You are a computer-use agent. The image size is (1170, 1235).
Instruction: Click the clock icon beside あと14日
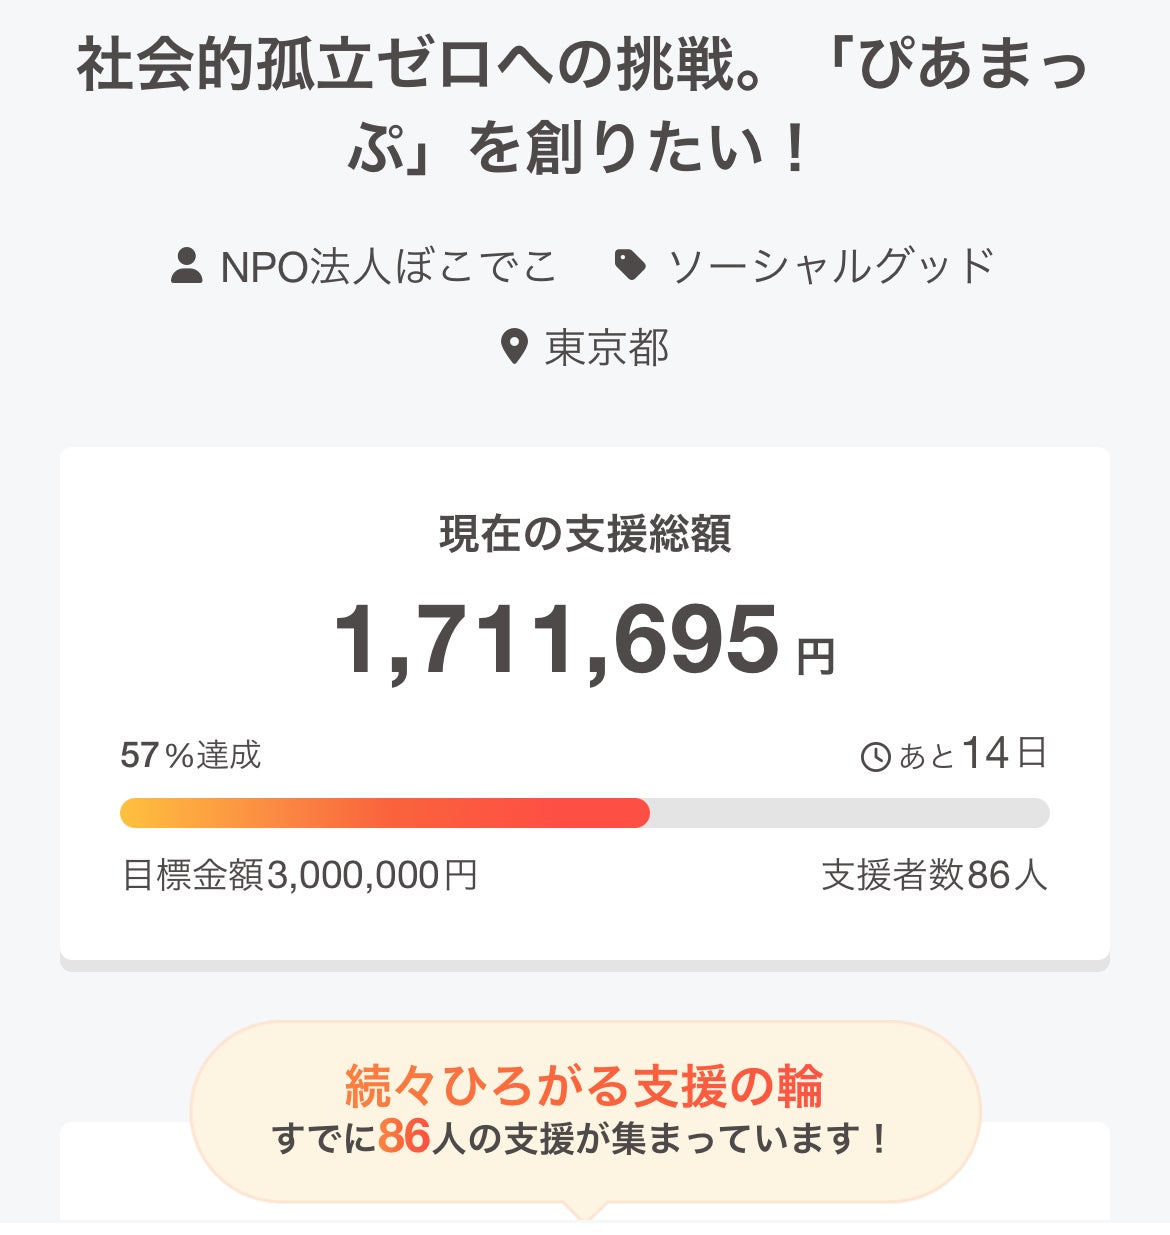pos(875,756)
